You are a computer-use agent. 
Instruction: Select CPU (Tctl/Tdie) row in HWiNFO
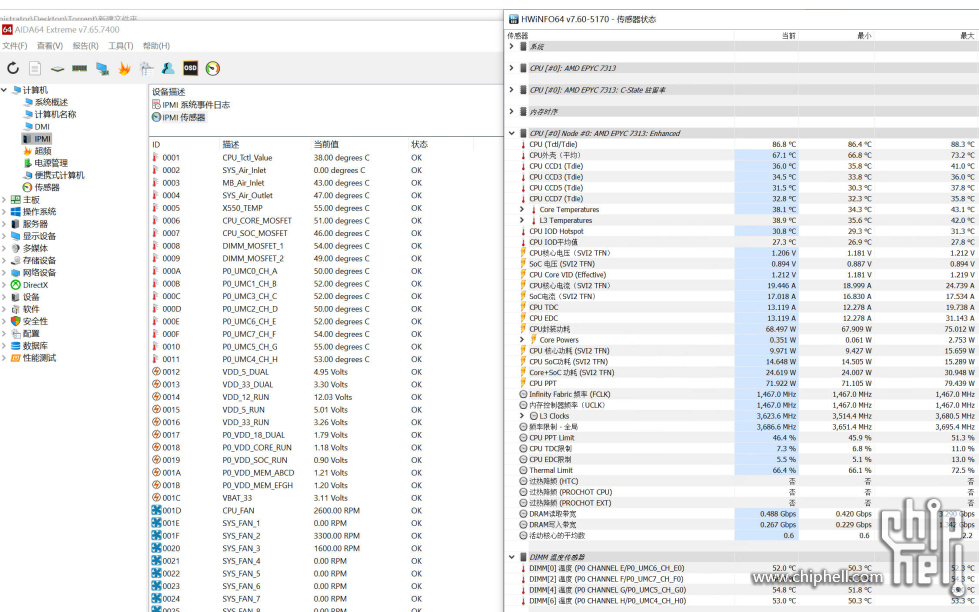743,144
